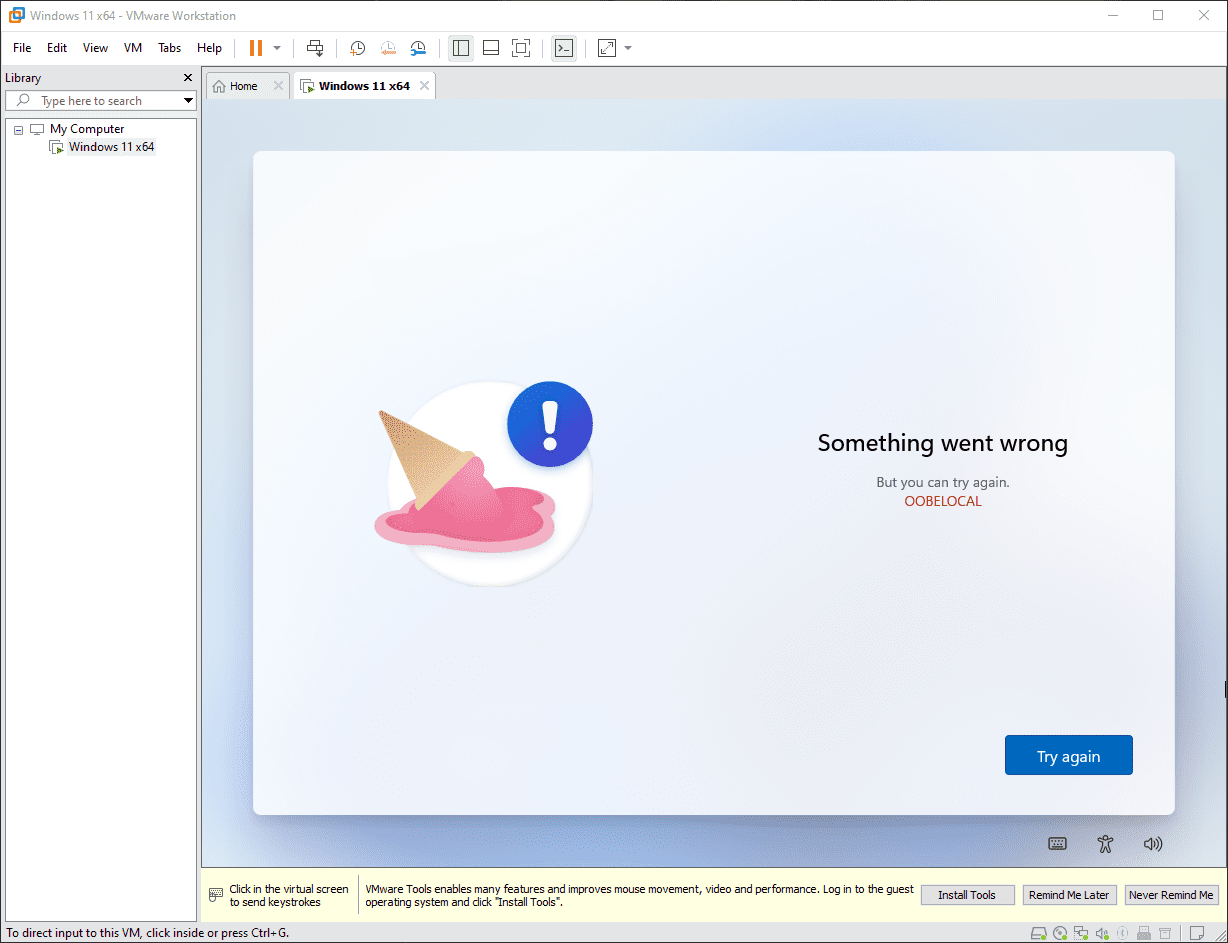
Task: Click the network adapter status icon
Action: [1081, 934]
